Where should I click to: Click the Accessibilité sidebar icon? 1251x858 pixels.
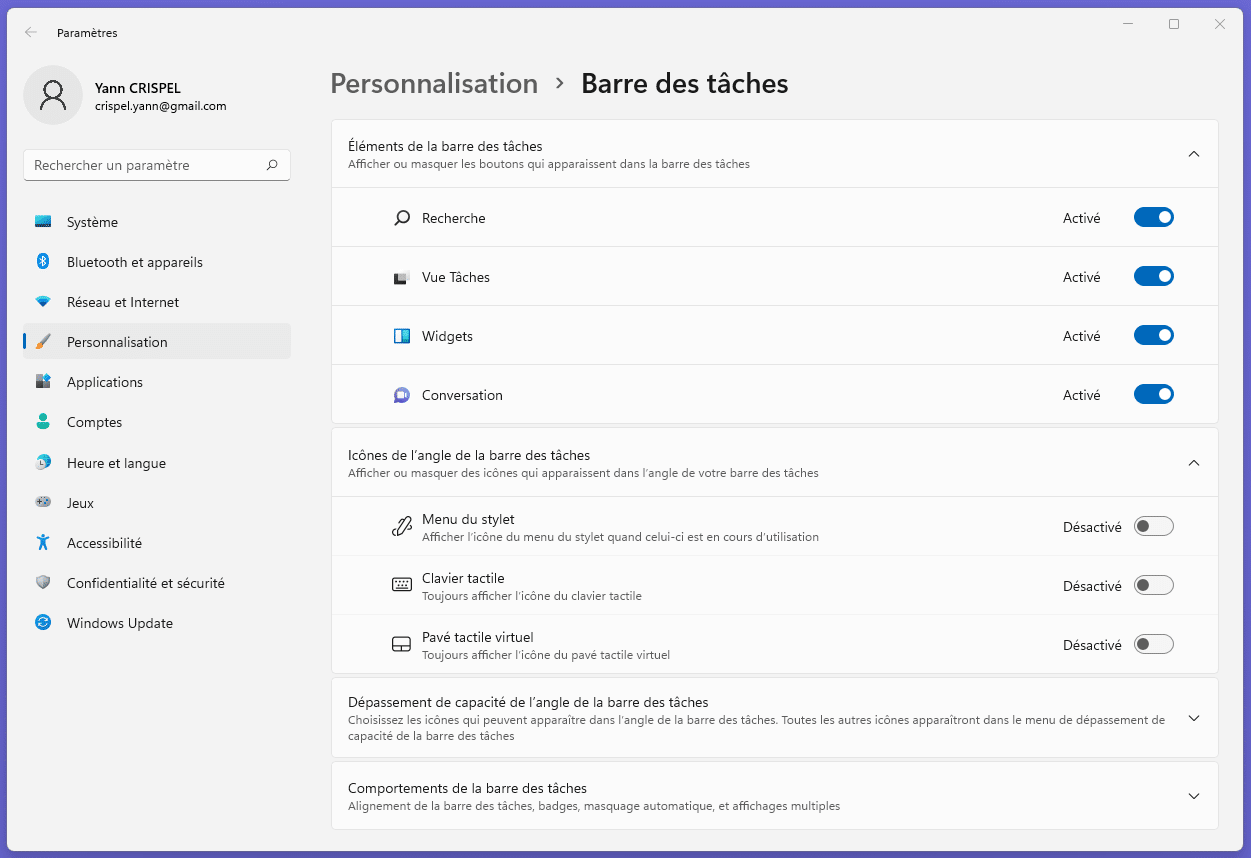coord(43,543)
